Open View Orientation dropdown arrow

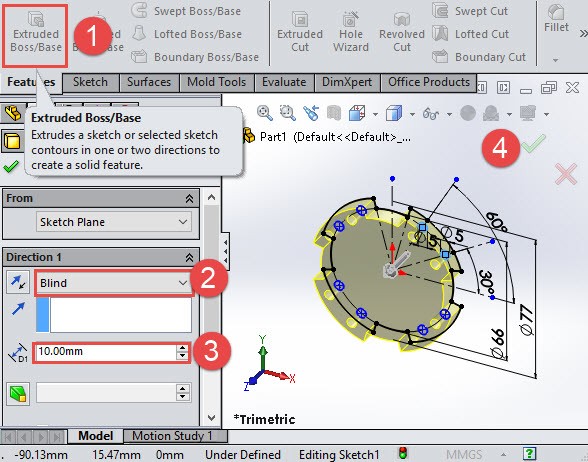[x=375, y=114]
